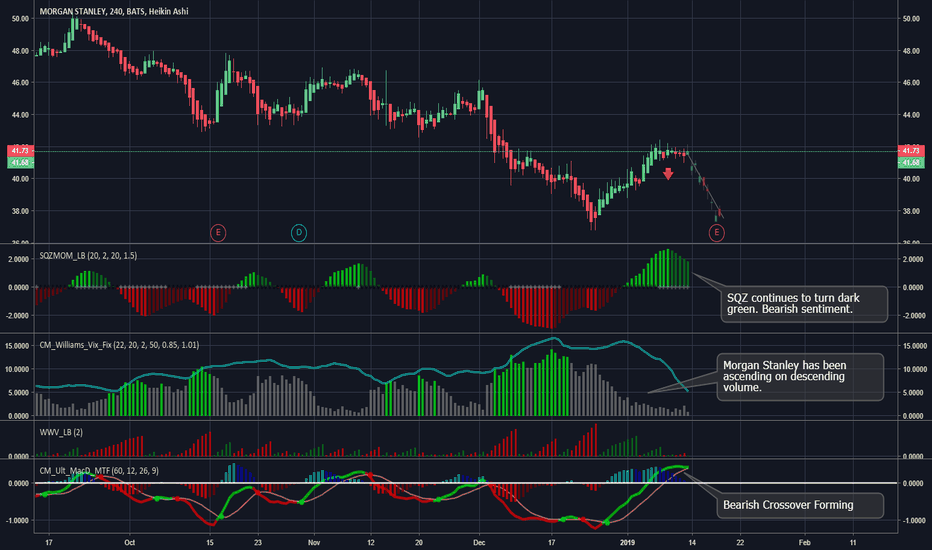Click the 'SQZ continues to turn dark green' note

point(804,304)
